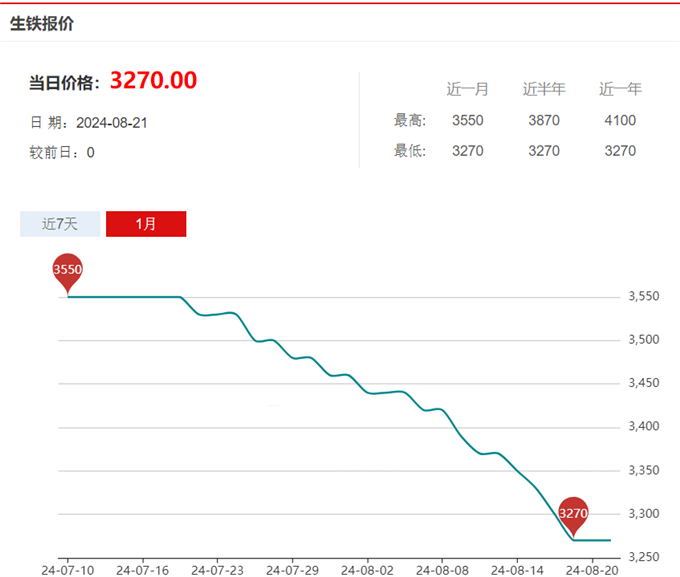Click the 3,400 y-axis price label
Screen dimensions: 680x577
click(642, 427)
